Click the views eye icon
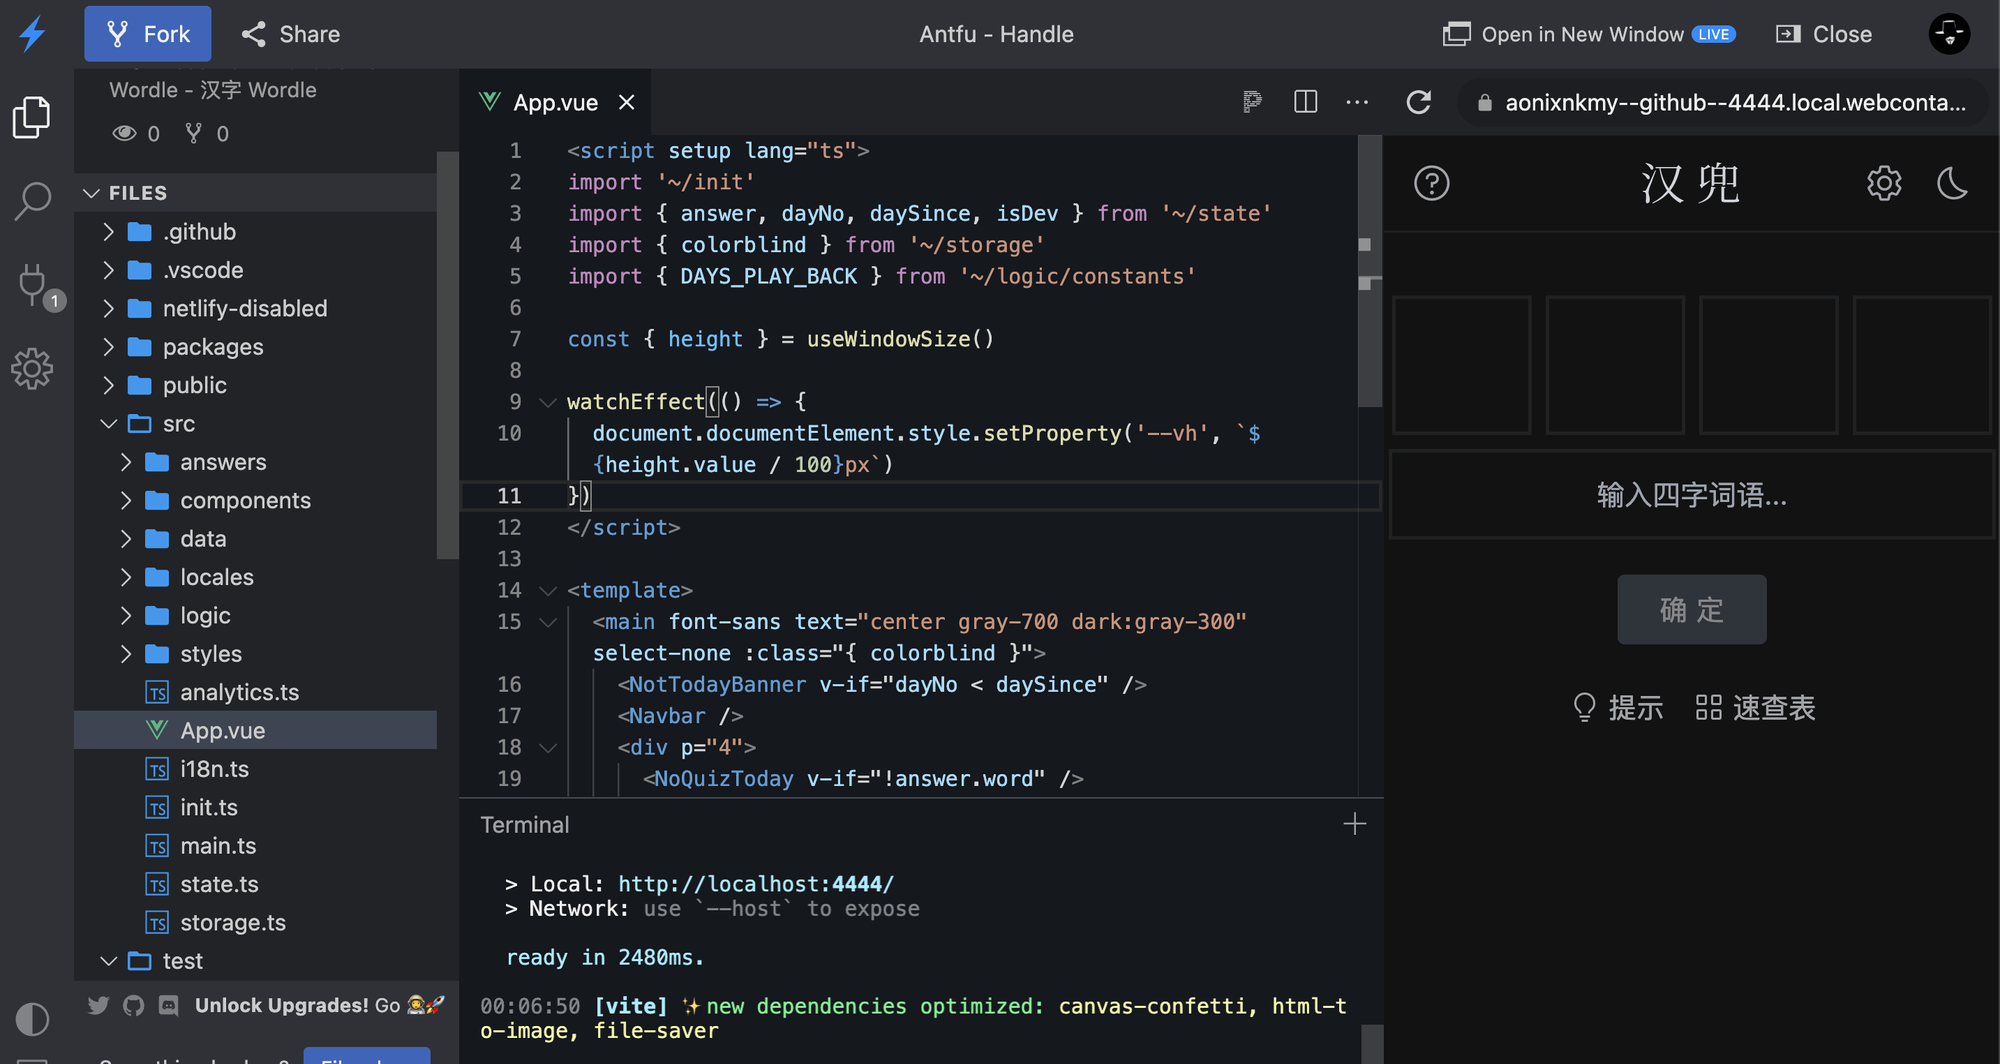This screenshot has width=2000, height=1064. pyautogui.click(x=124, y=133)
